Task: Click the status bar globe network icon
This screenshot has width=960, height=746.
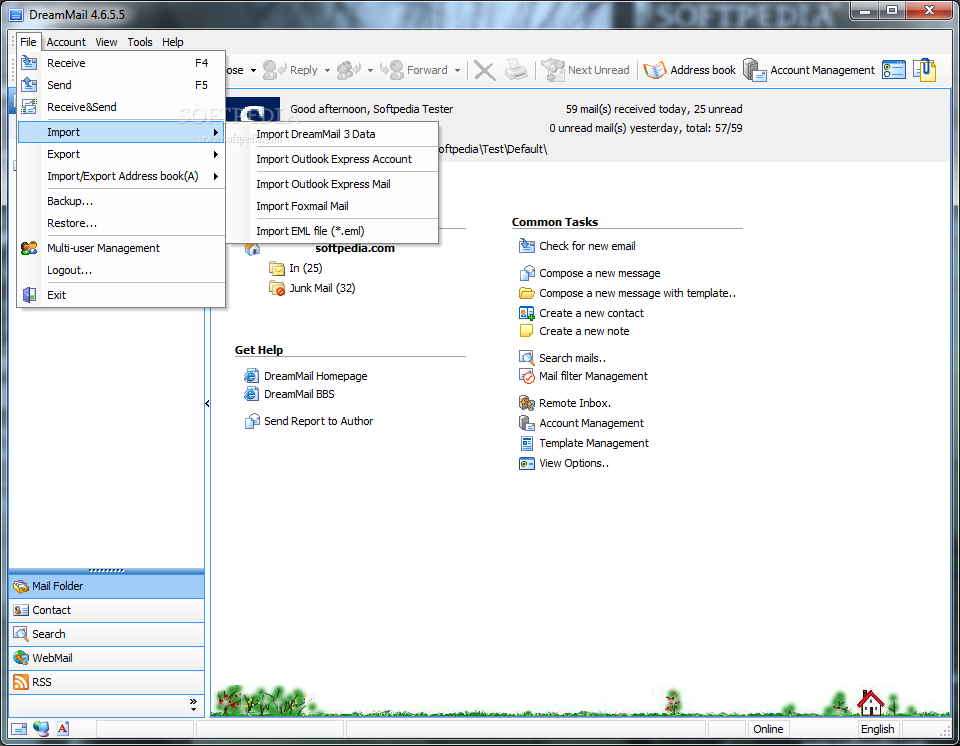Action: tap(41, 728)
